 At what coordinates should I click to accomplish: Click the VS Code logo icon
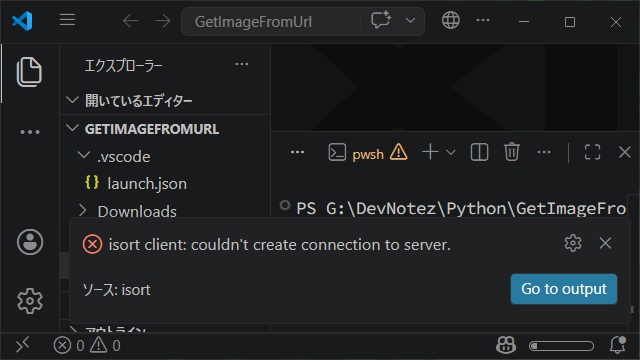point(22,21)
